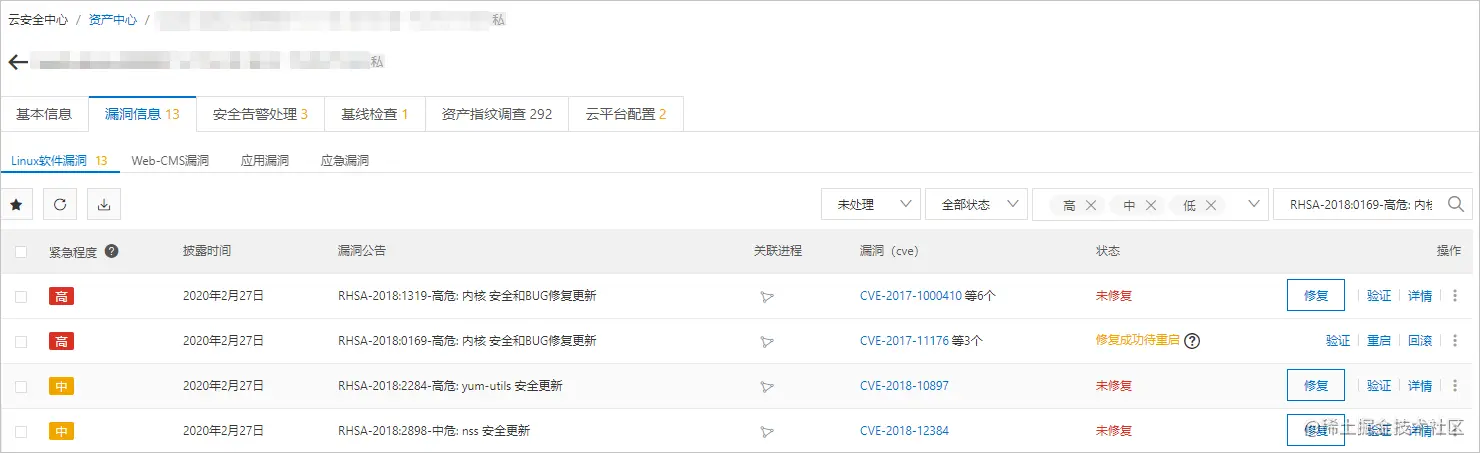Click the 高 severity badge in RHSA-2018:1319 row
The height and width of the screenshot is (453, 1480).
pyautogui.click(x=61, y=296)
